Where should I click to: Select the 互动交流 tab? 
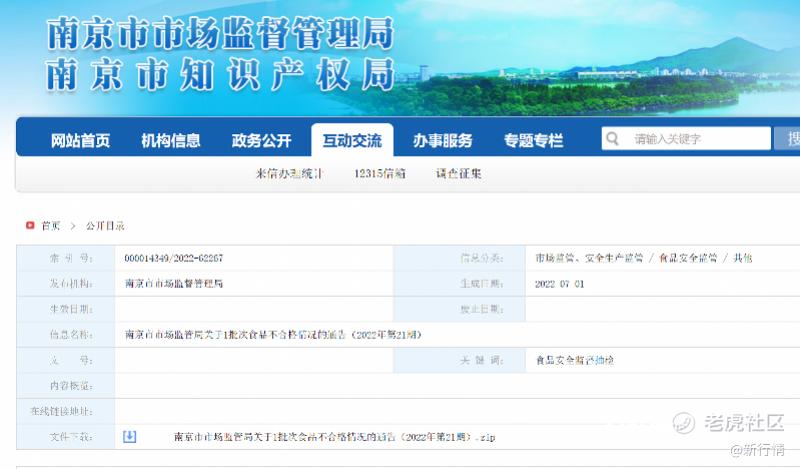coord(352,140)
